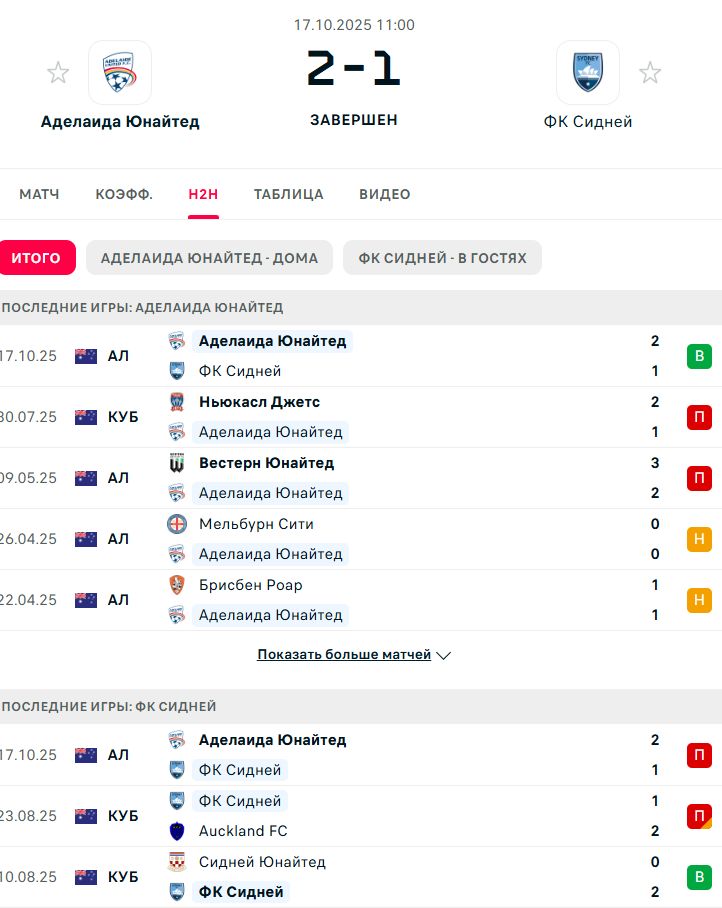The width and height of the screenshot is (722, 908).
Task: Click the Australia flag in the 09.05.25 row
Action: point(86,478)
